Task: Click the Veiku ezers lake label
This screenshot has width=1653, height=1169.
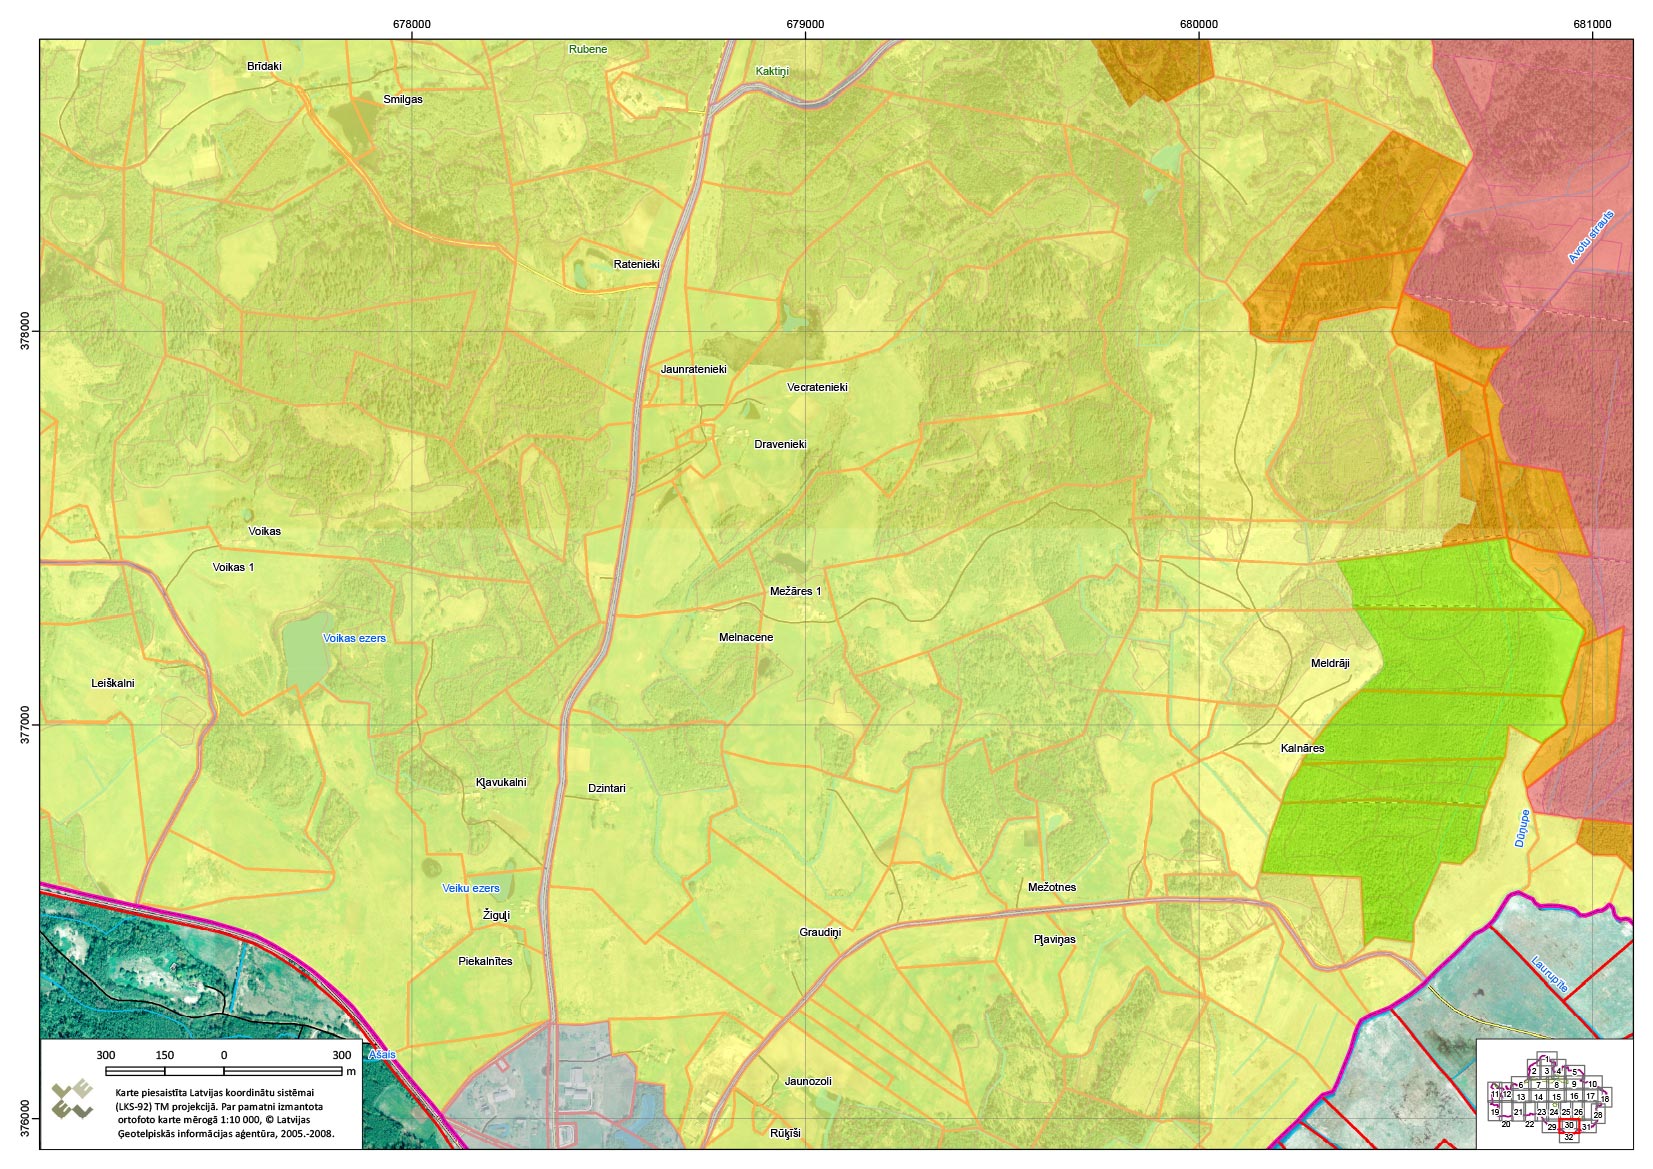Action: pos(470,888)
